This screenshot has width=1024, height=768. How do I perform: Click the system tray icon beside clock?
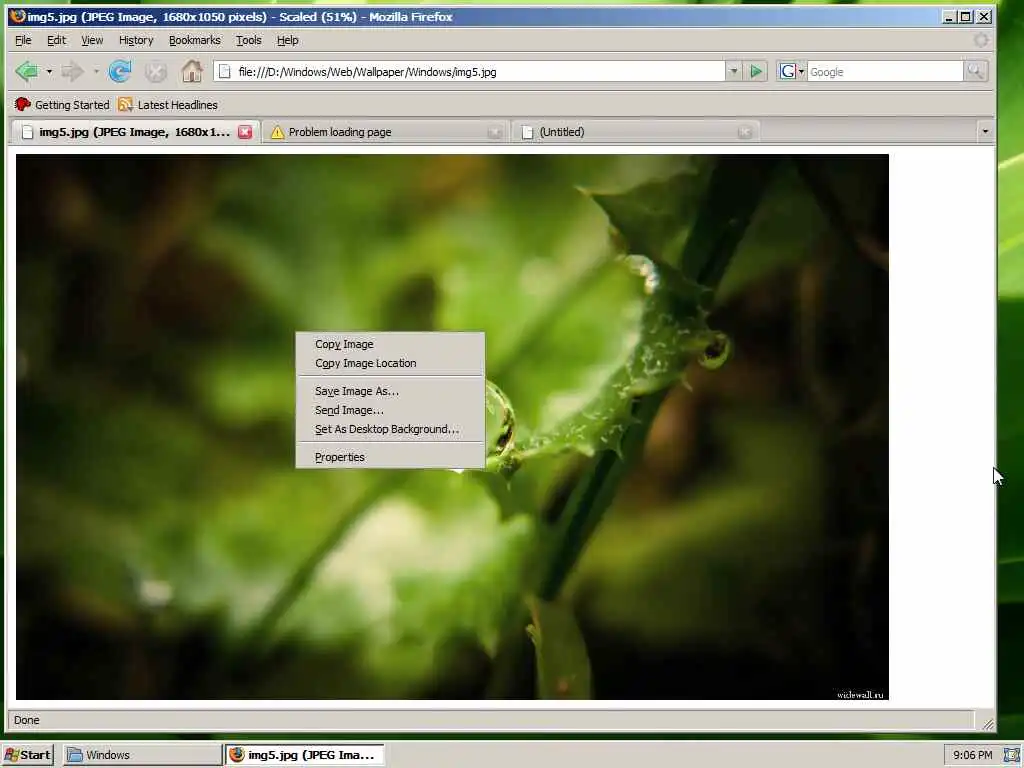[1012, 755]
